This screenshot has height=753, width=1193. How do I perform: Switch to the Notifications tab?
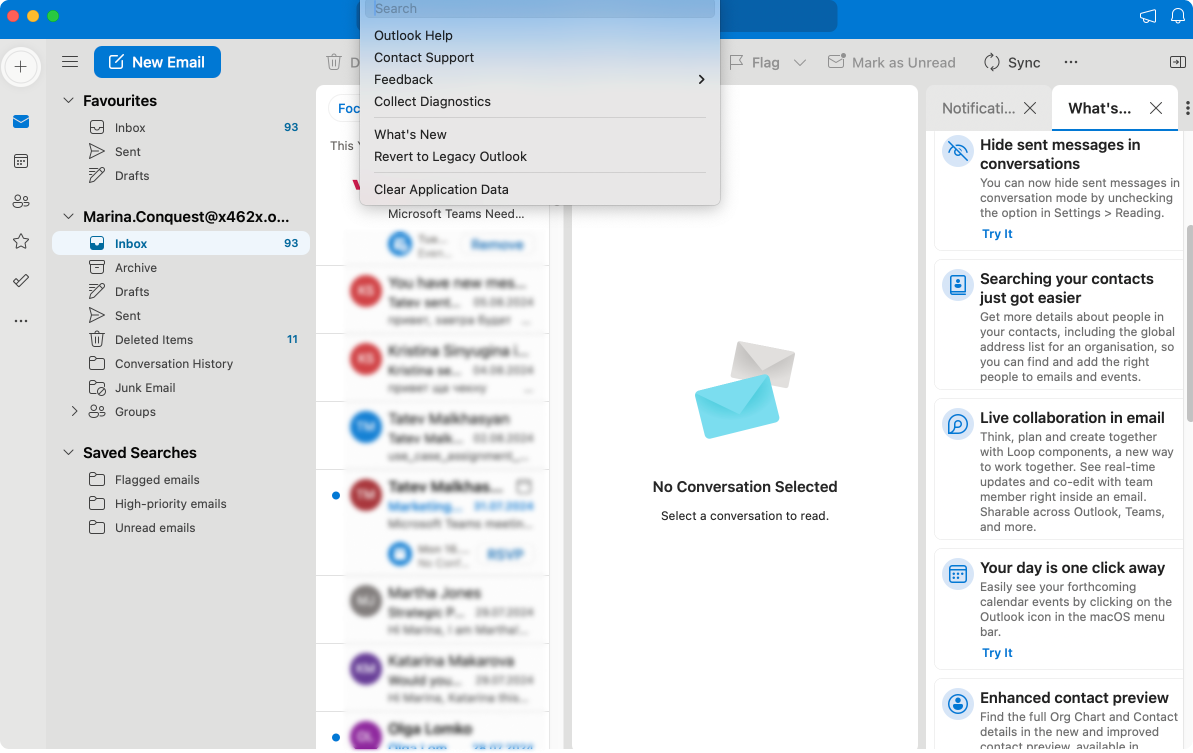(978, 108)
